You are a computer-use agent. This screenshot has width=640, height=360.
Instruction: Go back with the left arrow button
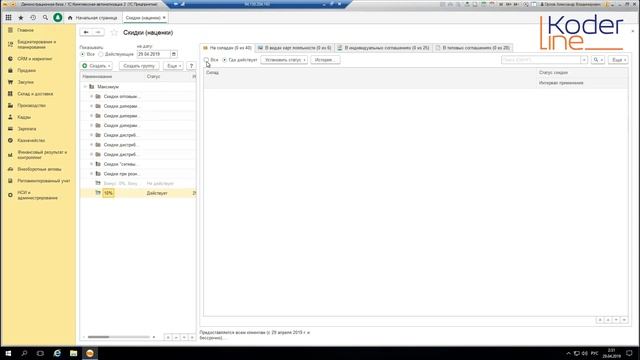click(x=86, y=32)
